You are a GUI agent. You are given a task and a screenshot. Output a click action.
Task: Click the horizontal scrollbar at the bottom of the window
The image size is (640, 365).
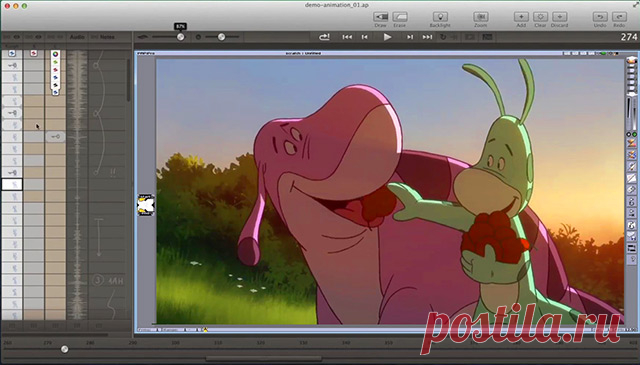pos(264,359)
